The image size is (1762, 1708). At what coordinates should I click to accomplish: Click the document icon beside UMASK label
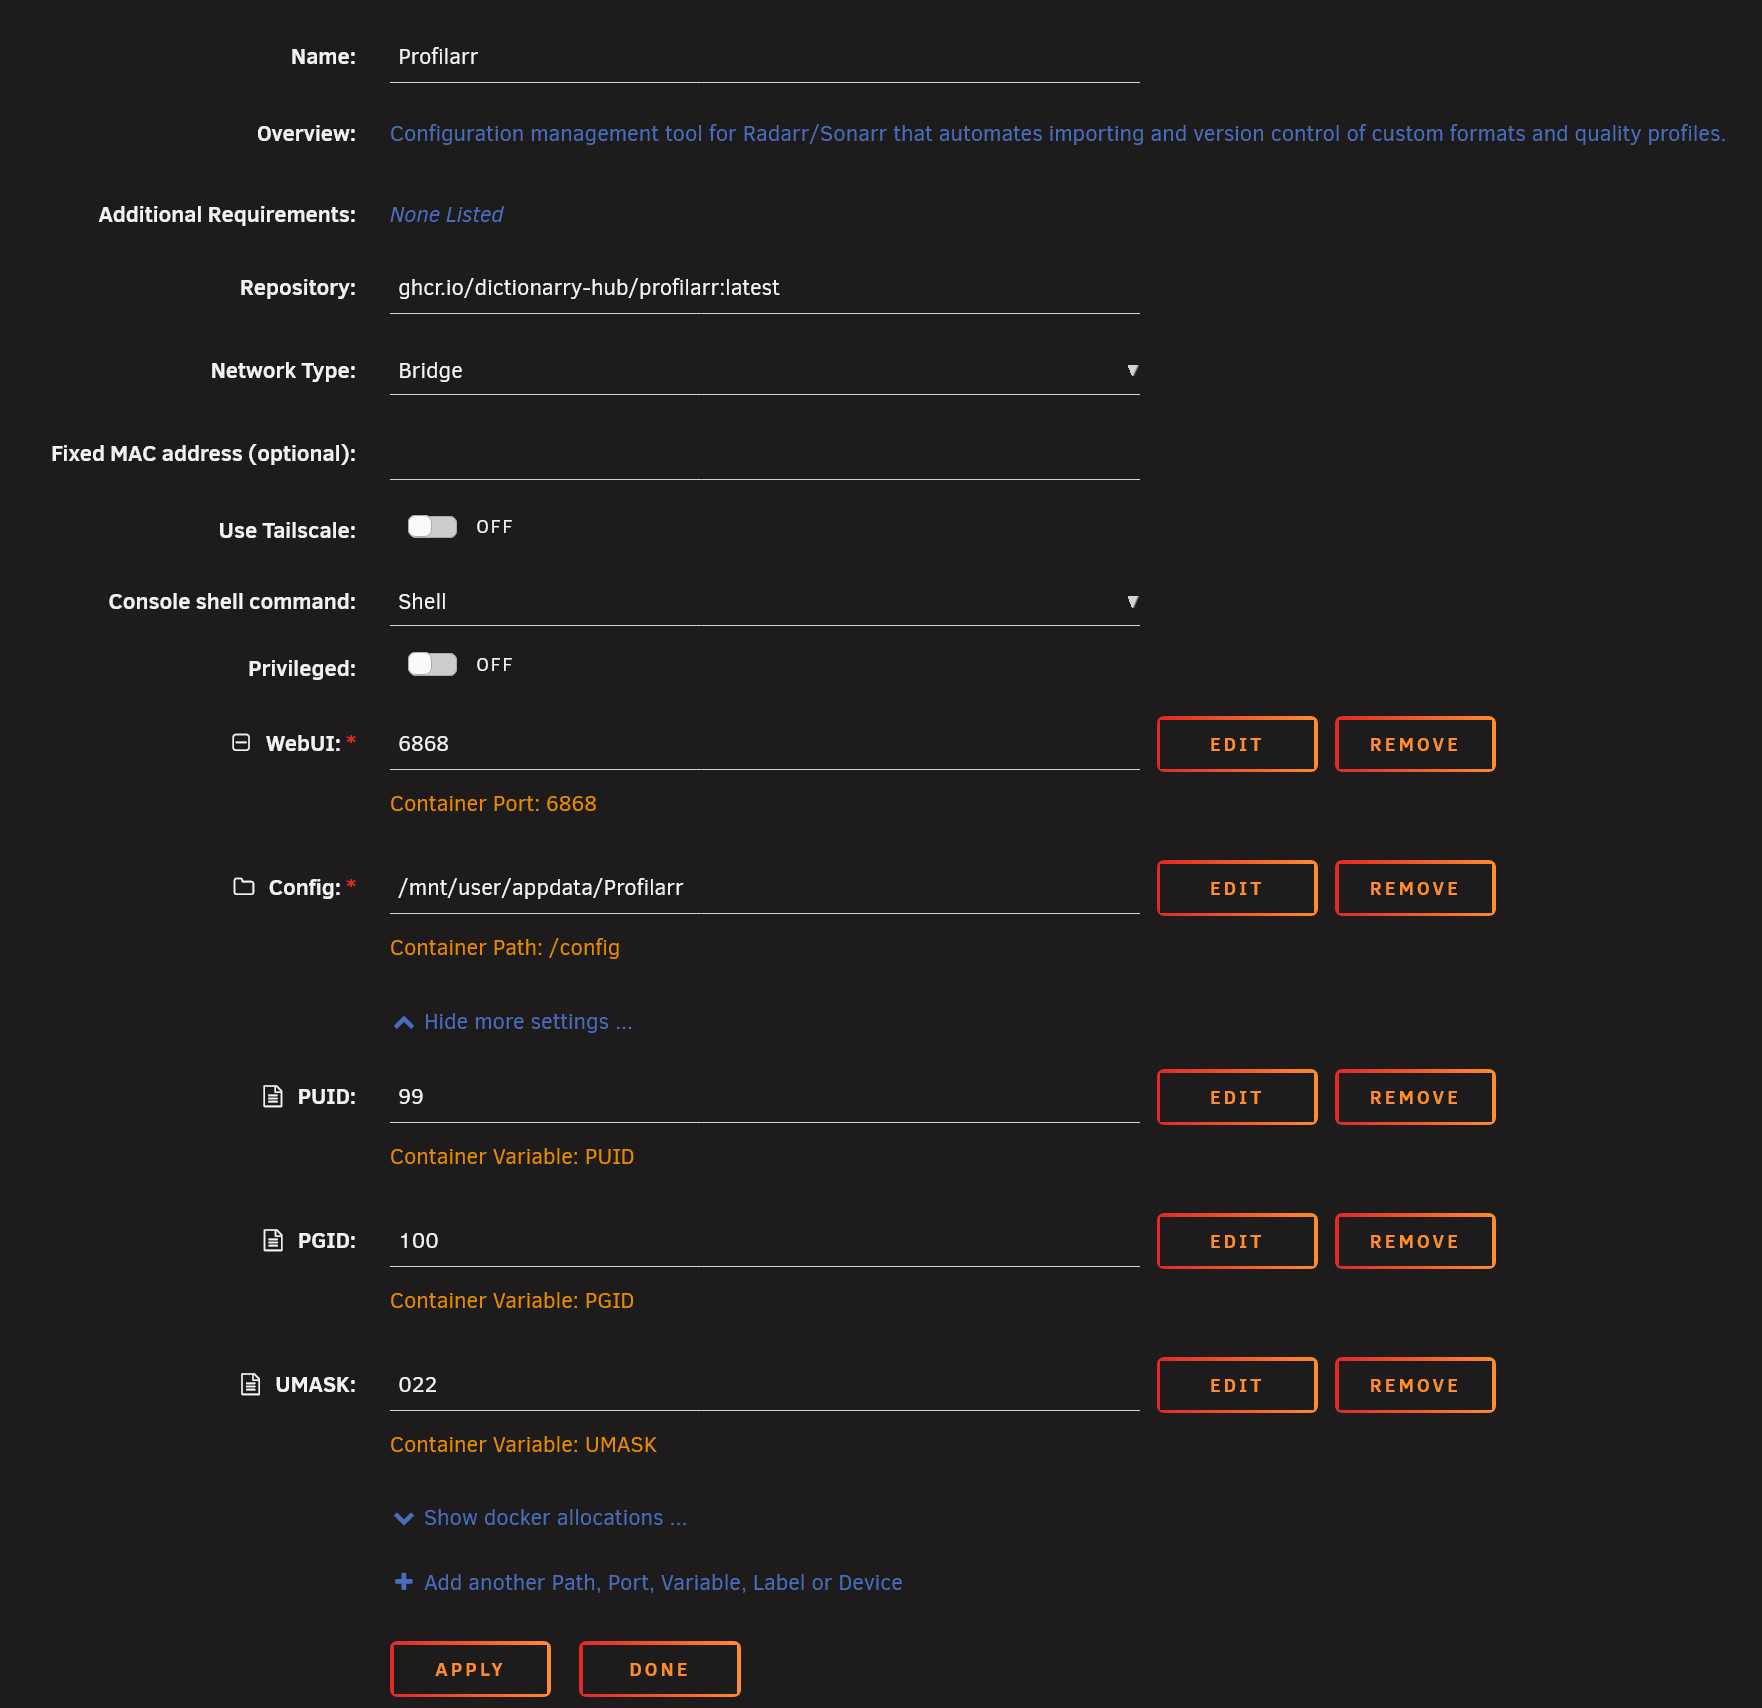coord(251,1384)
